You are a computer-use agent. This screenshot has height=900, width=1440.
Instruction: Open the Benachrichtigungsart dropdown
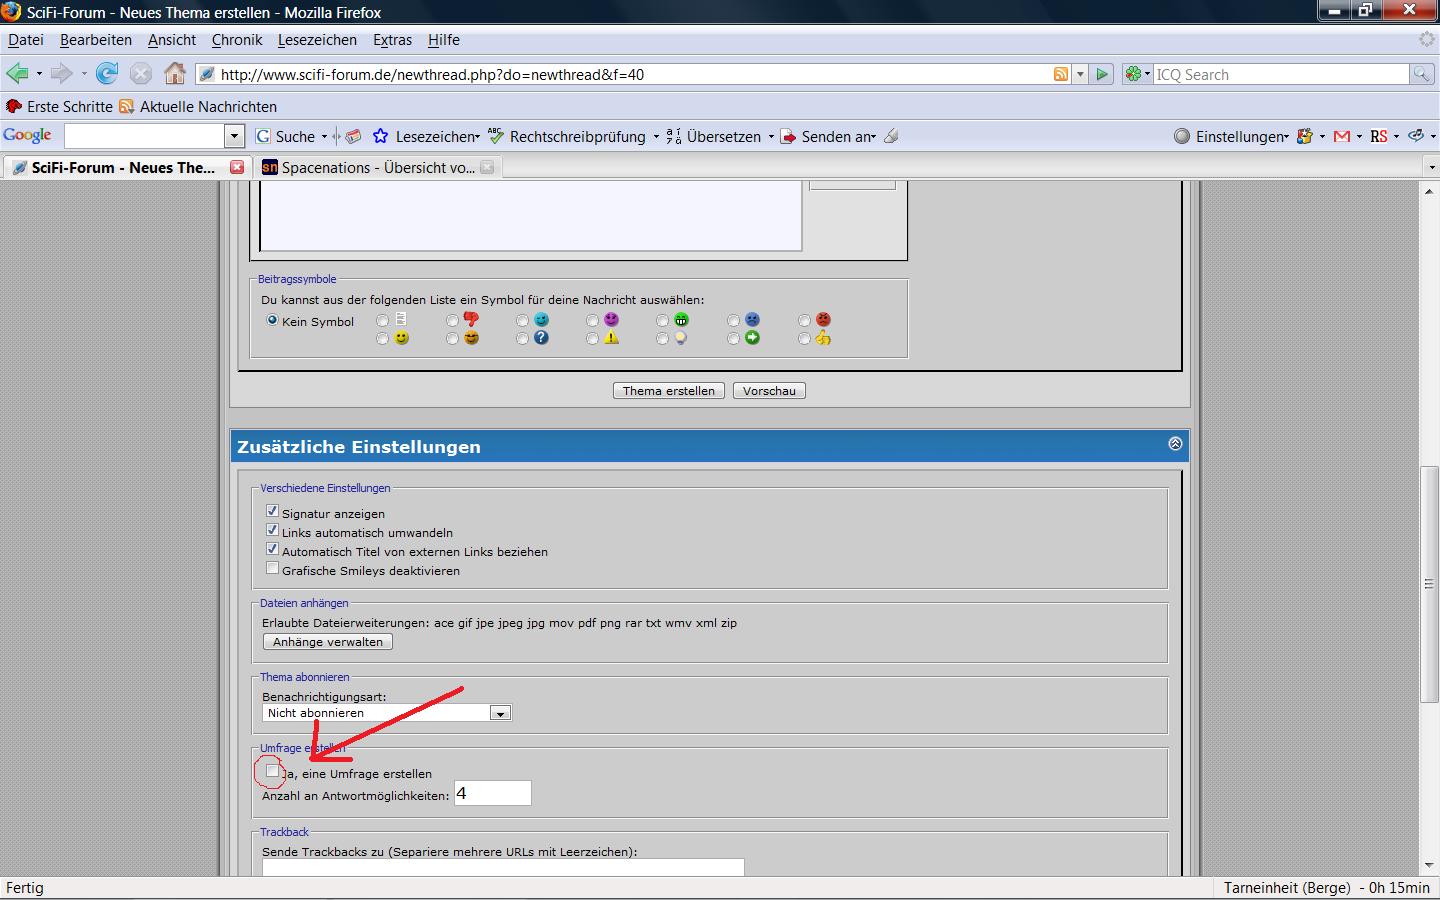pos(500,713)
